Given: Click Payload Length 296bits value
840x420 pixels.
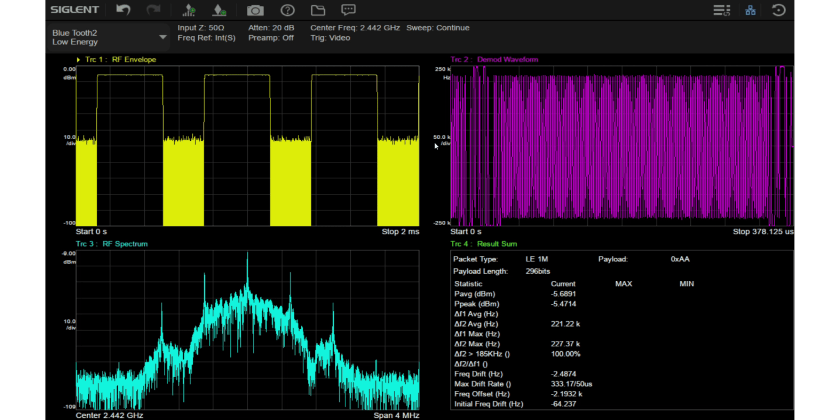Looking at the screenshot, I should 538,272.
